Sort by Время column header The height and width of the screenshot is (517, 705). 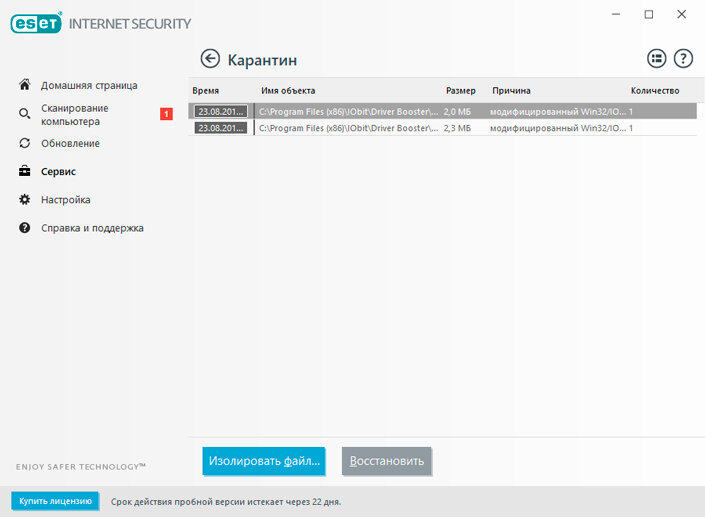[x=205, y=90]
